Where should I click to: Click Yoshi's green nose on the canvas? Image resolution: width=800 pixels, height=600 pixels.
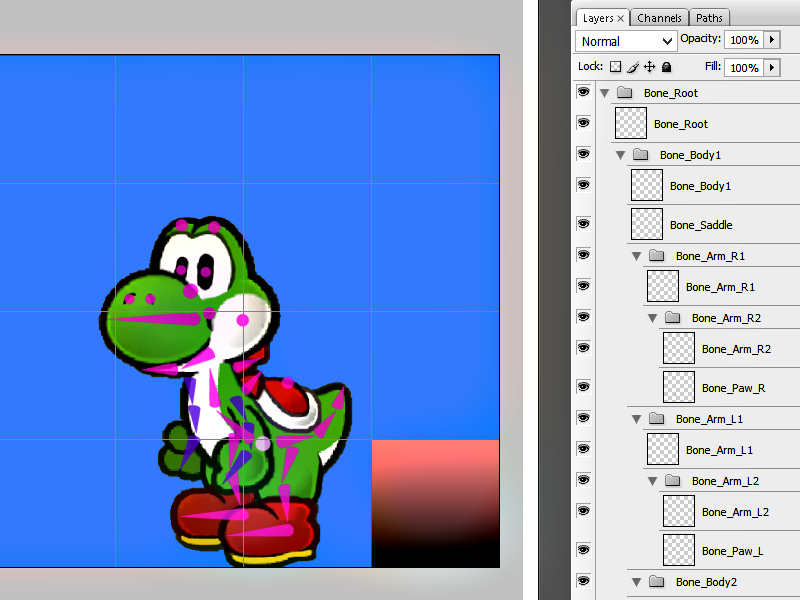point(156,316)
